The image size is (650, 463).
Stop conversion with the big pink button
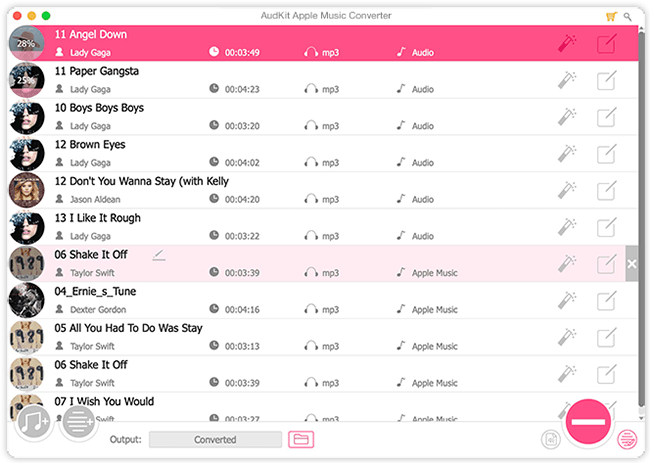588,422
